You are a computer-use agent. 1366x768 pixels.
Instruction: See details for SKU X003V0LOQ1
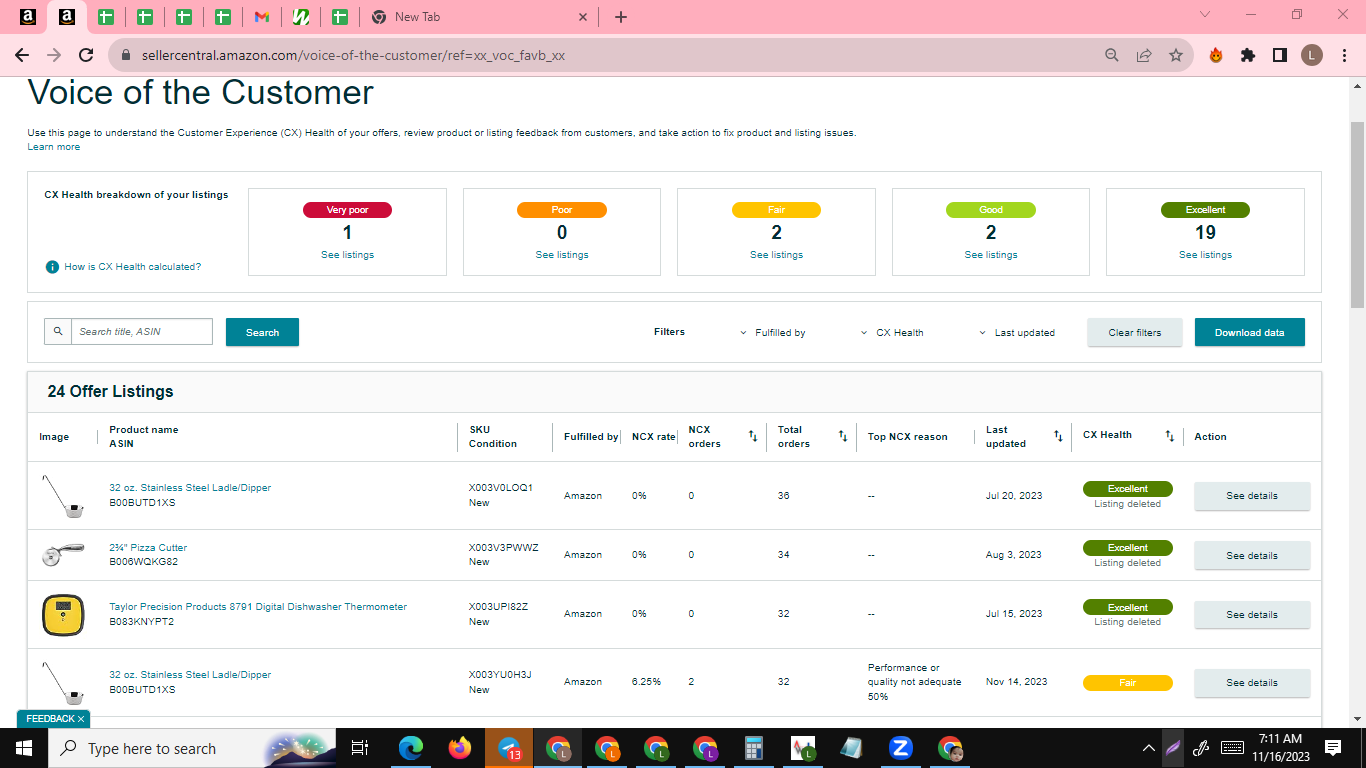1252,496
